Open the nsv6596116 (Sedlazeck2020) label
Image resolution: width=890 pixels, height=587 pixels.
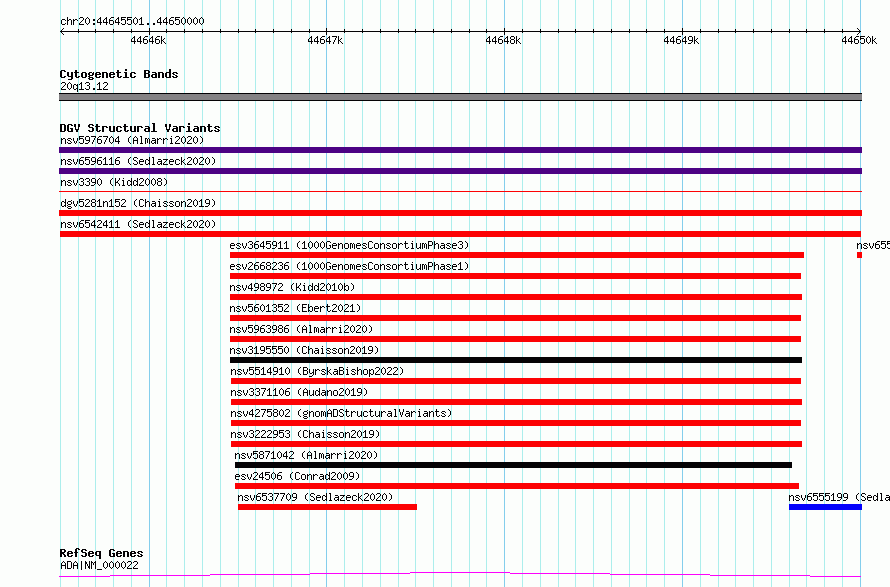[x=138, y=161]
